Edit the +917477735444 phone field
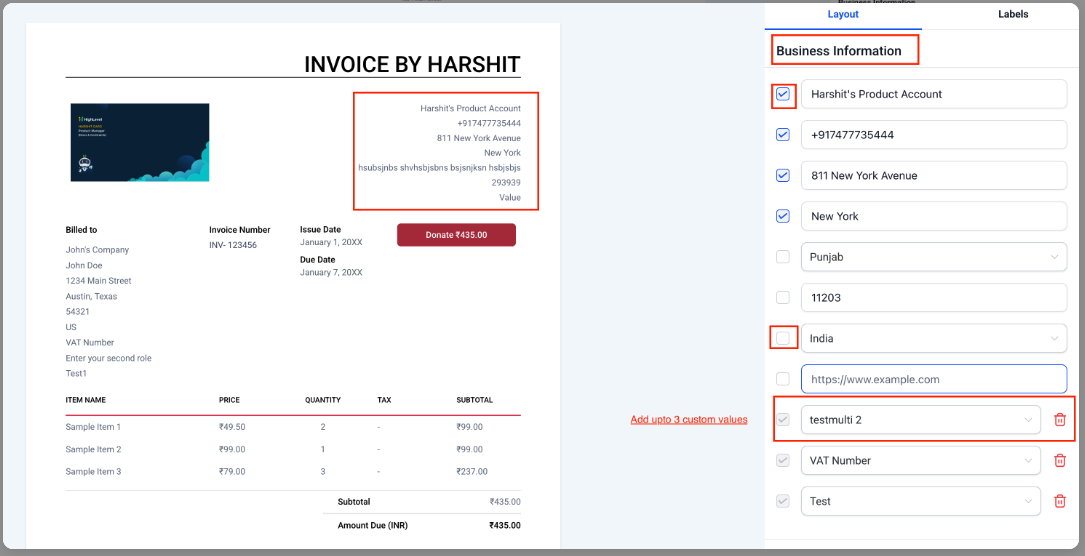 (933, 135)
